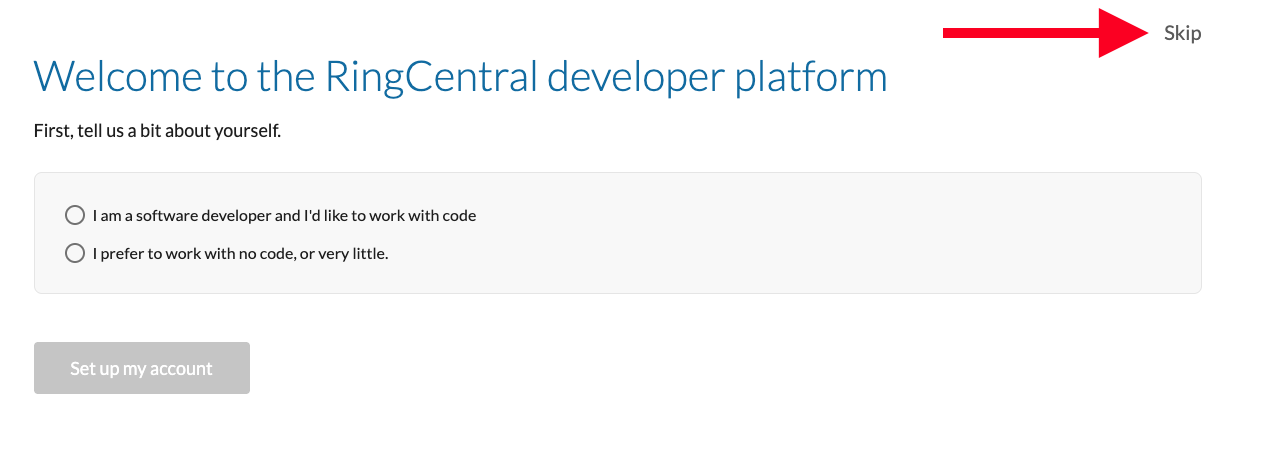Click the word RingCentral in the heading

pyautogui.click(x=430, y=76)
